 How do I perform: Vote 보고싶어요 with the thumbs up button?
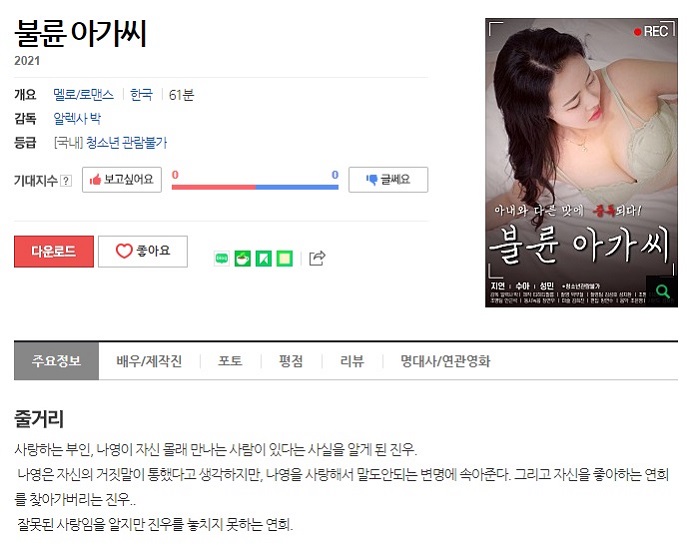pos(122,180)
